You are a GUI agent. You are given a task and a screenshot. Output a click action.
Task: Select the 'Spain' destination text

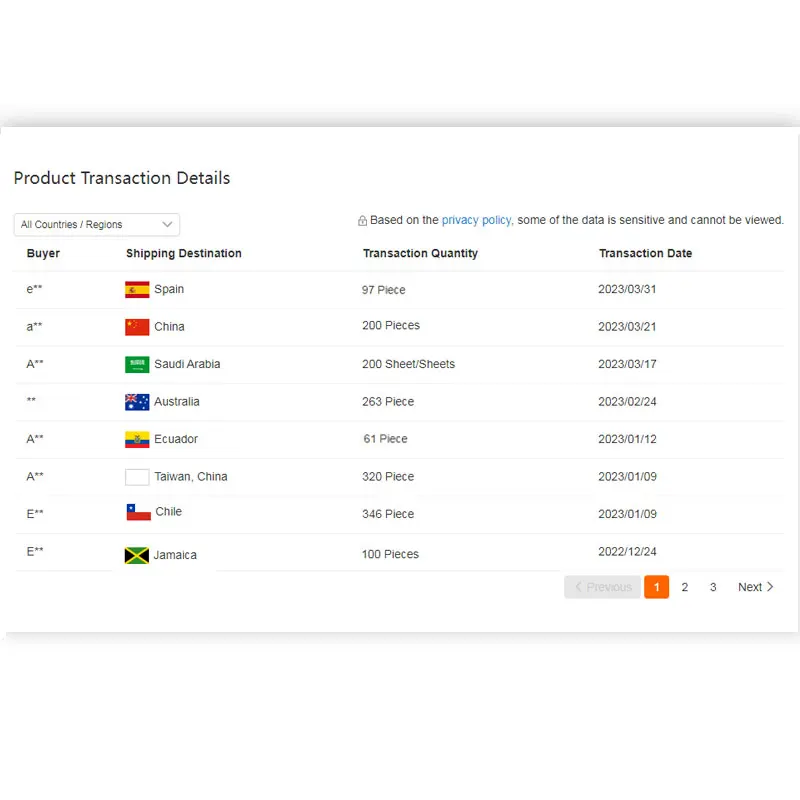(169, 289)
